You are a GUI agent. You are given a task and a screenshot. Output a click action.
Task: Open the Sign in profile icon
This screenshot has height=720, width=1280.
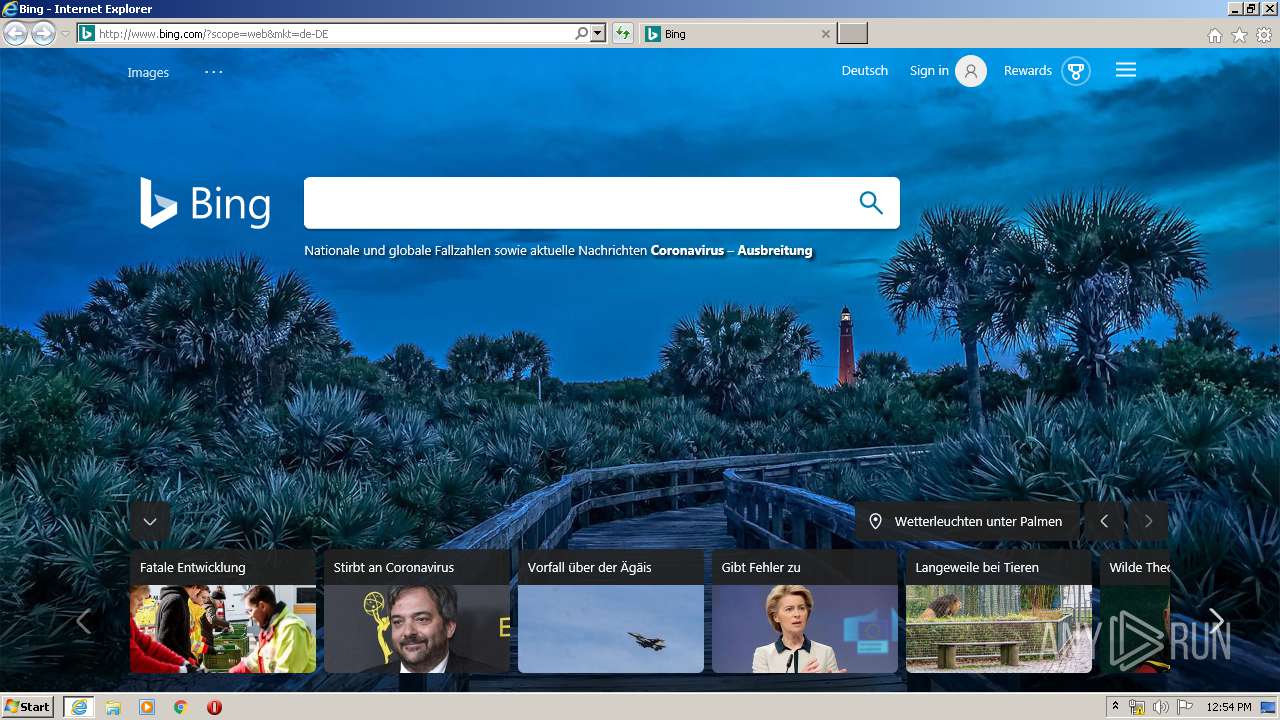tap(971, 71)
